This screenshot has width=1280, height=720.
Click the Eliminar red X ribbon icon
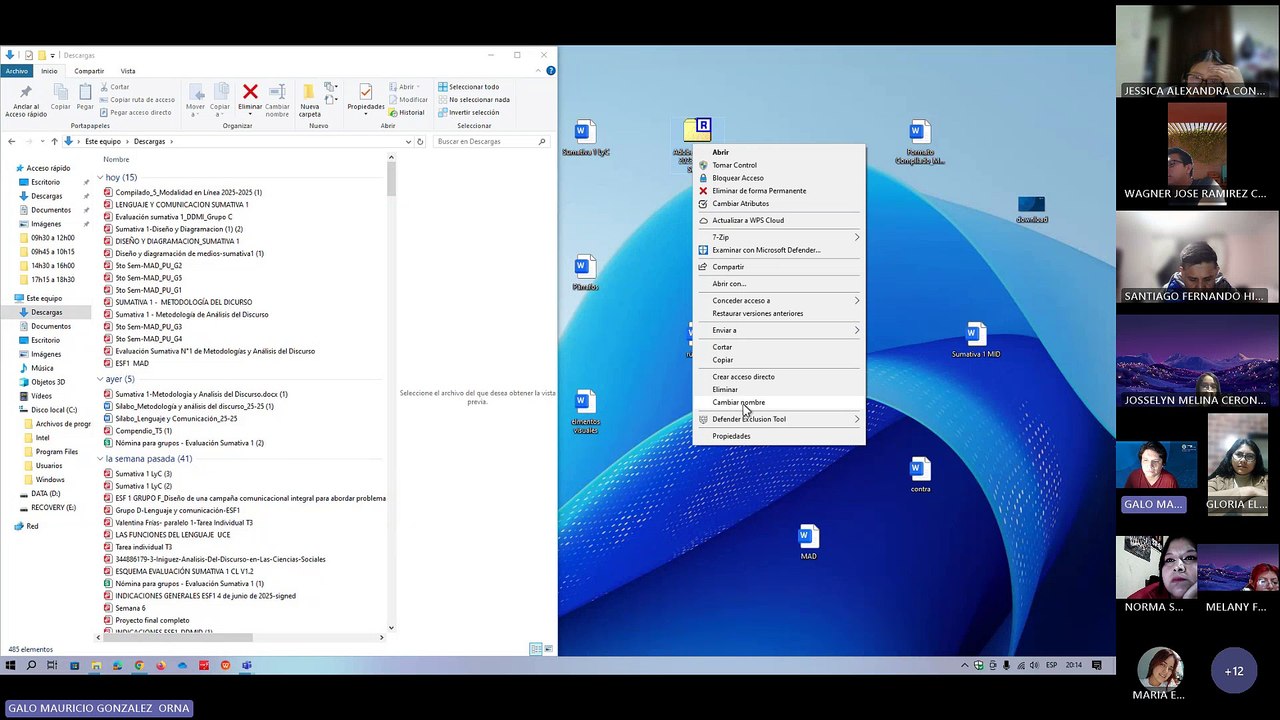[x=250, y=92]
